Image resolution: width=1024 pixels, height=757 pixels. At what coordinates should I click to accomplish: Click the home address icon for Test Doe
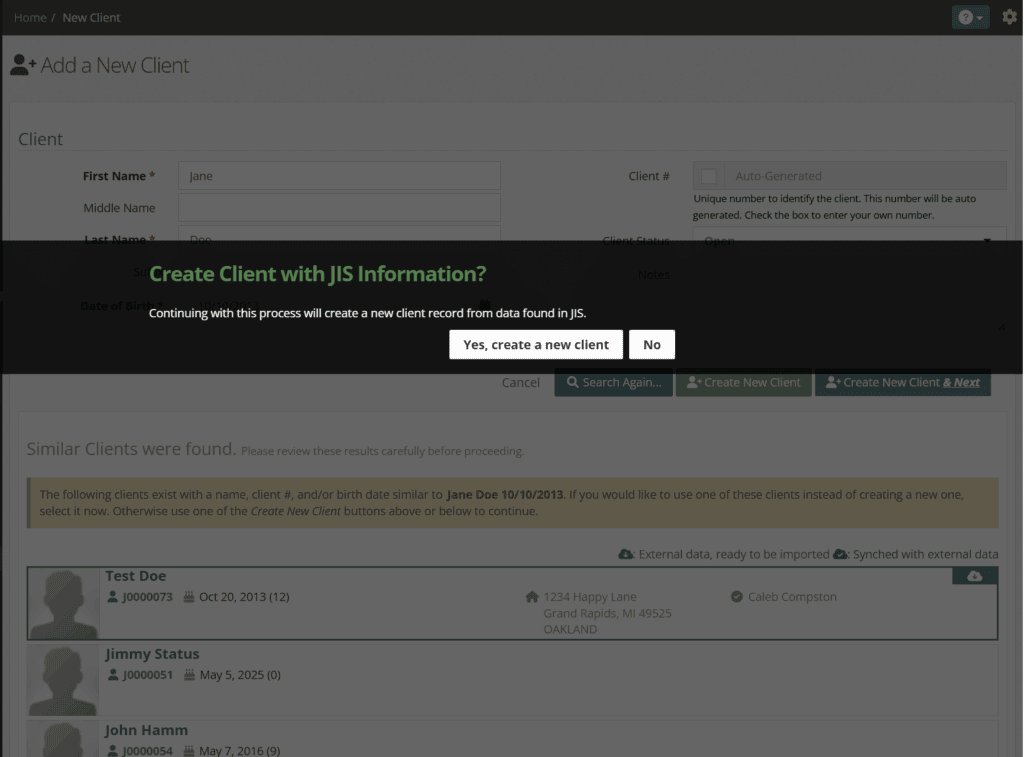tap(532, 597)
